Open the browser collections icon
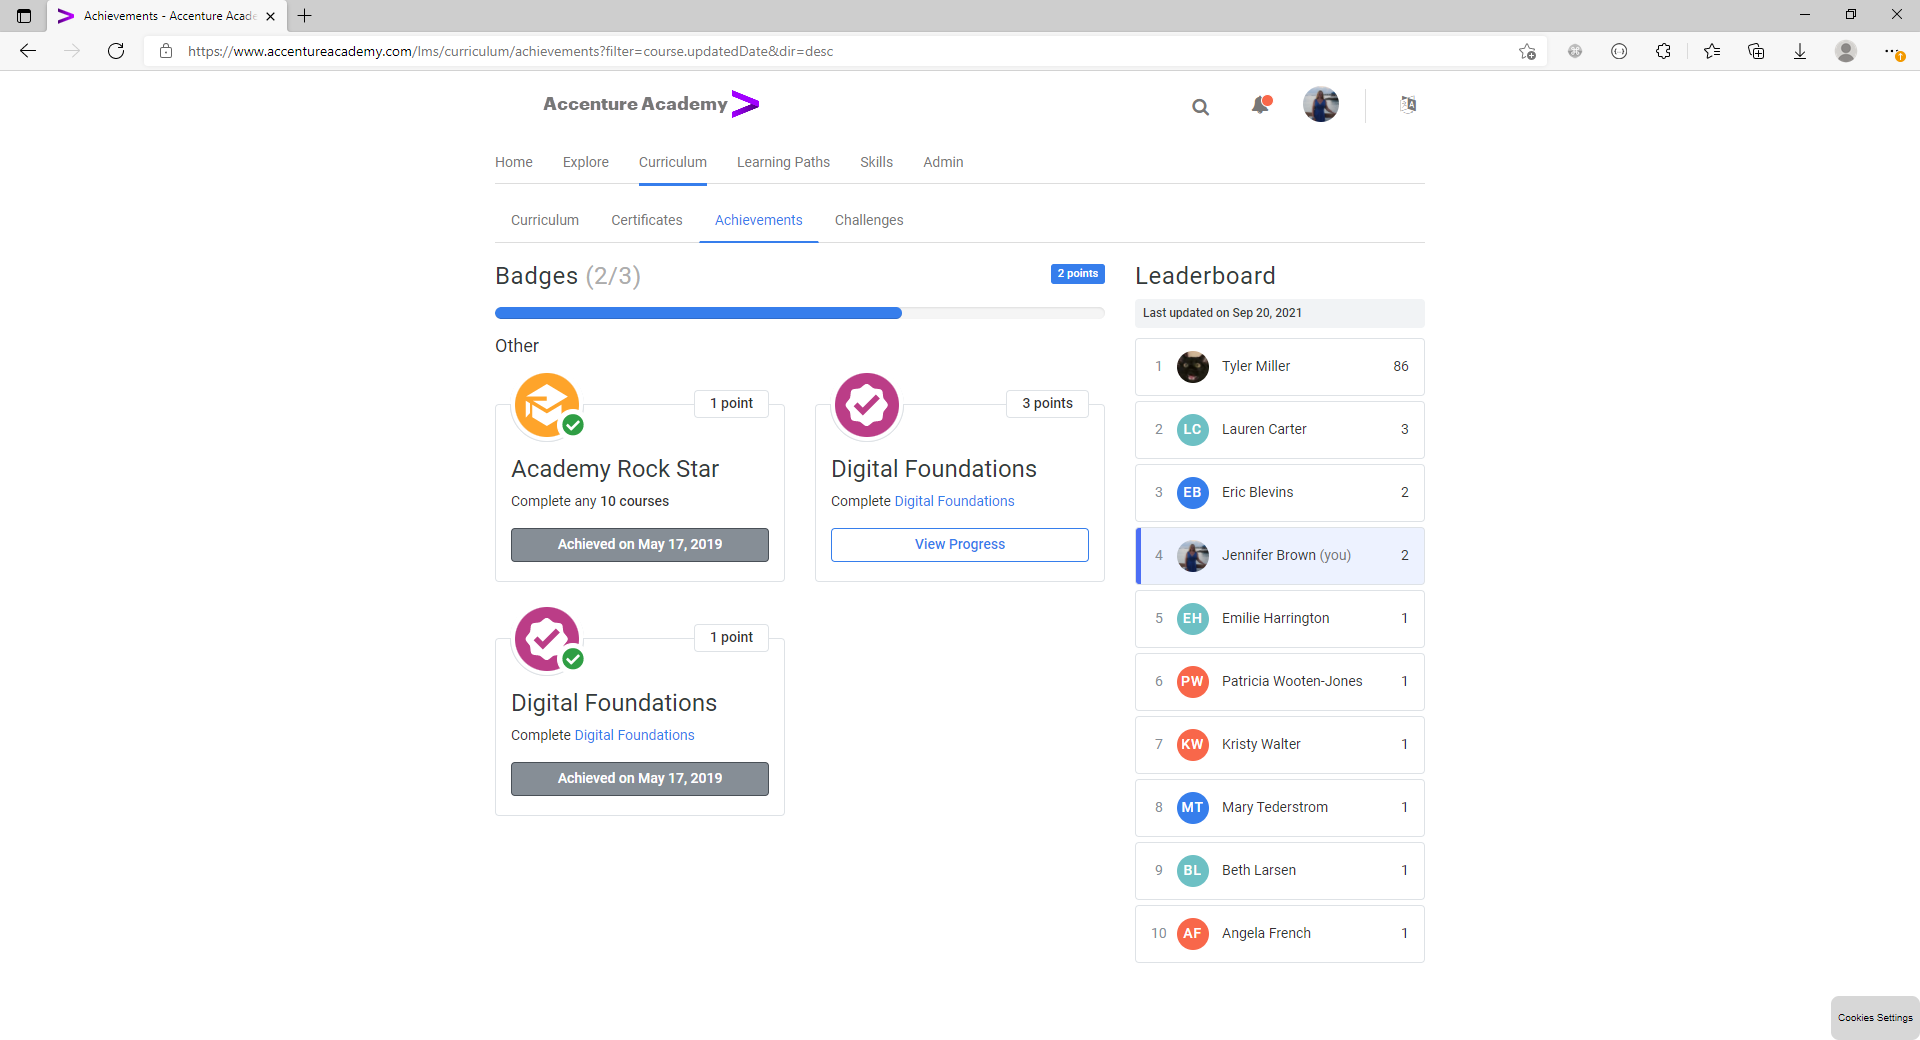This screenshot has height=1040, width=1920. click(x=1756, y=51)
